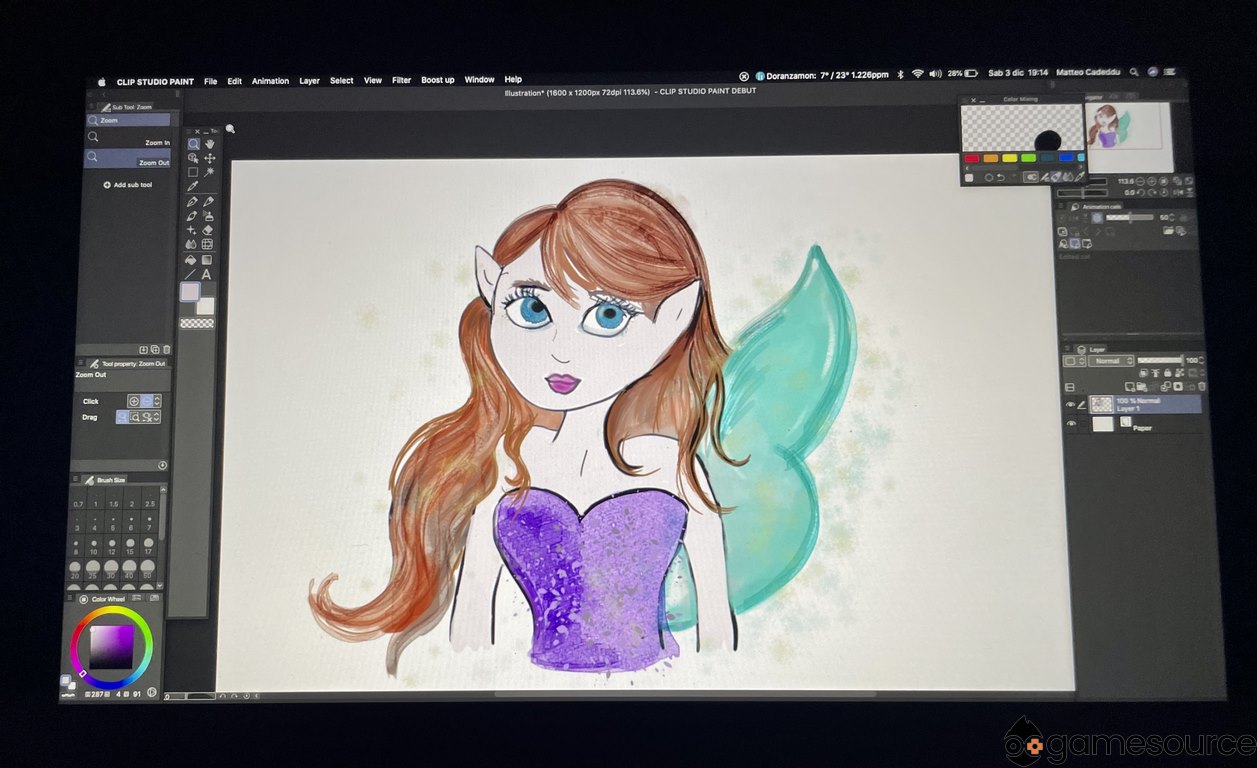Open the Click setting dropdown in Tool property
The image size is (1257, 768).
157,401
